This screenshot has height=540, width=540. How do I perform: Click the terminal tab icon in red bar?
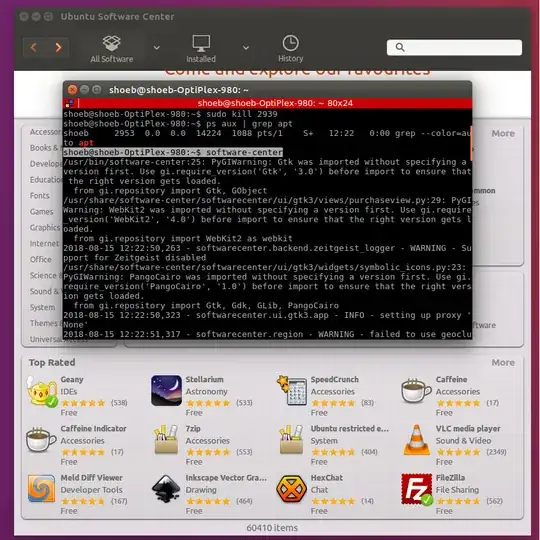[70, 103]
